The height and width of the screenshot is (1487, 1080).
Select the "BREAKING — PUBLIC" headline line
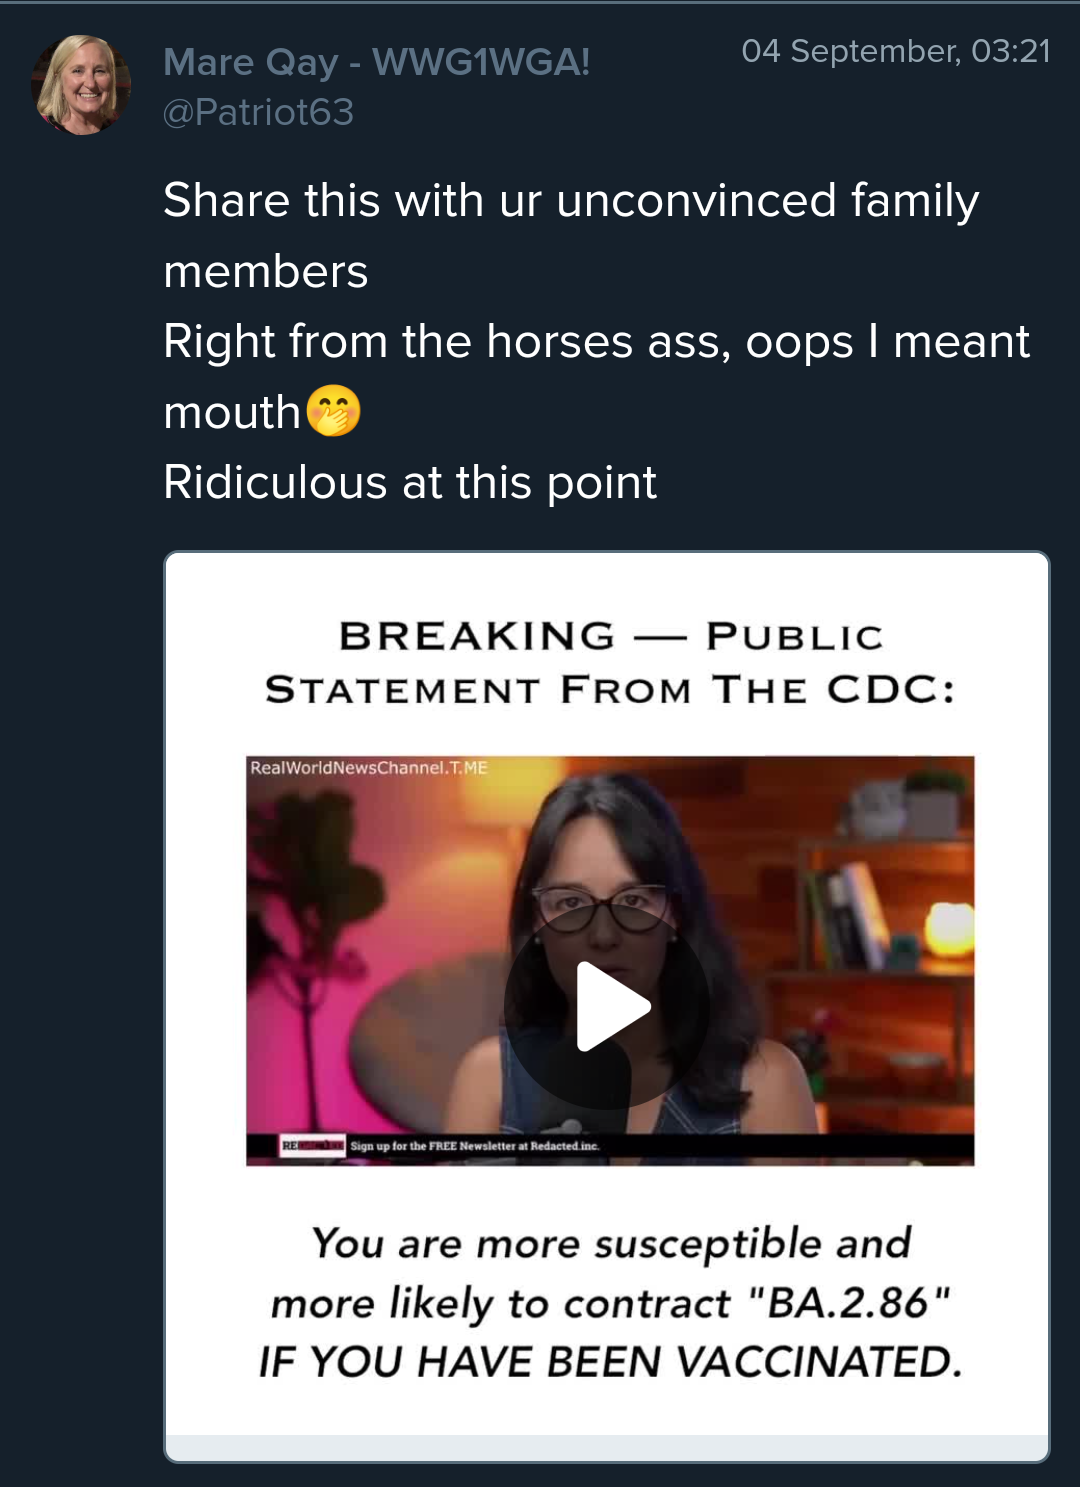[610, 636]
